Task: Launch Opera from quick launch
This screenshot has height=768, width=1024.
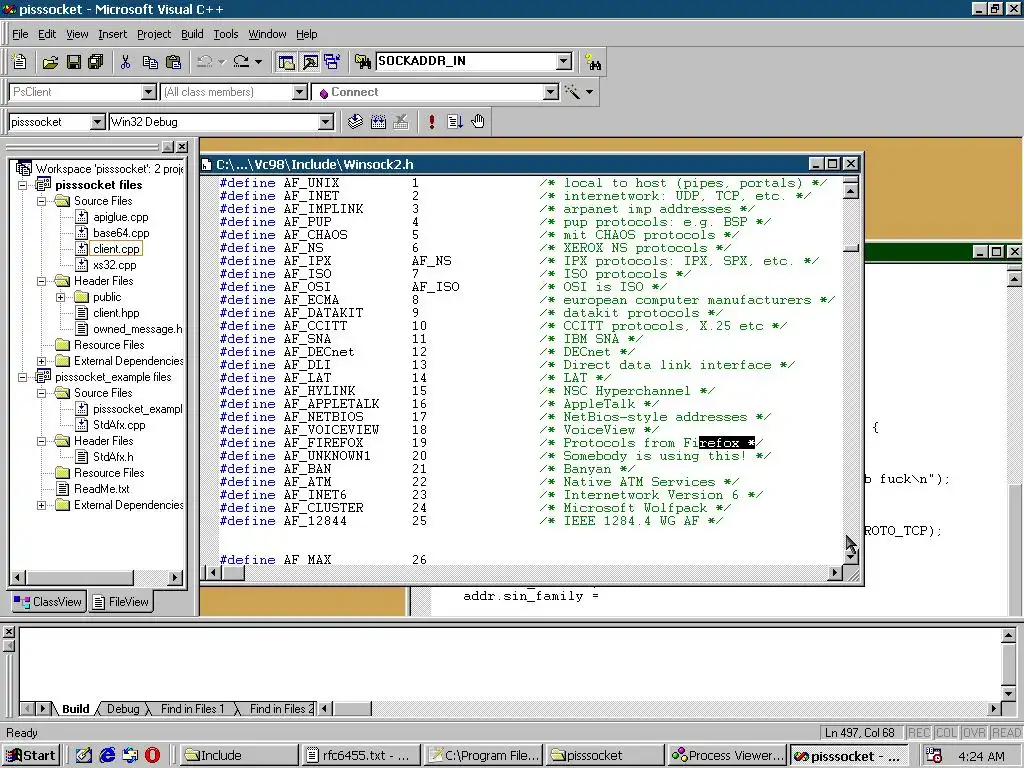Action: 152,756
